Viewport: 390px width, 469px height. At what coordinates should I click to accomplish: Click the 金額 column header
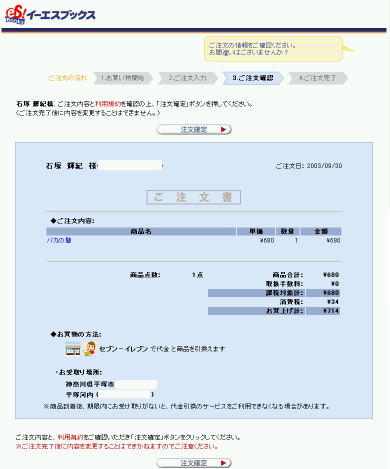(321, 231)
